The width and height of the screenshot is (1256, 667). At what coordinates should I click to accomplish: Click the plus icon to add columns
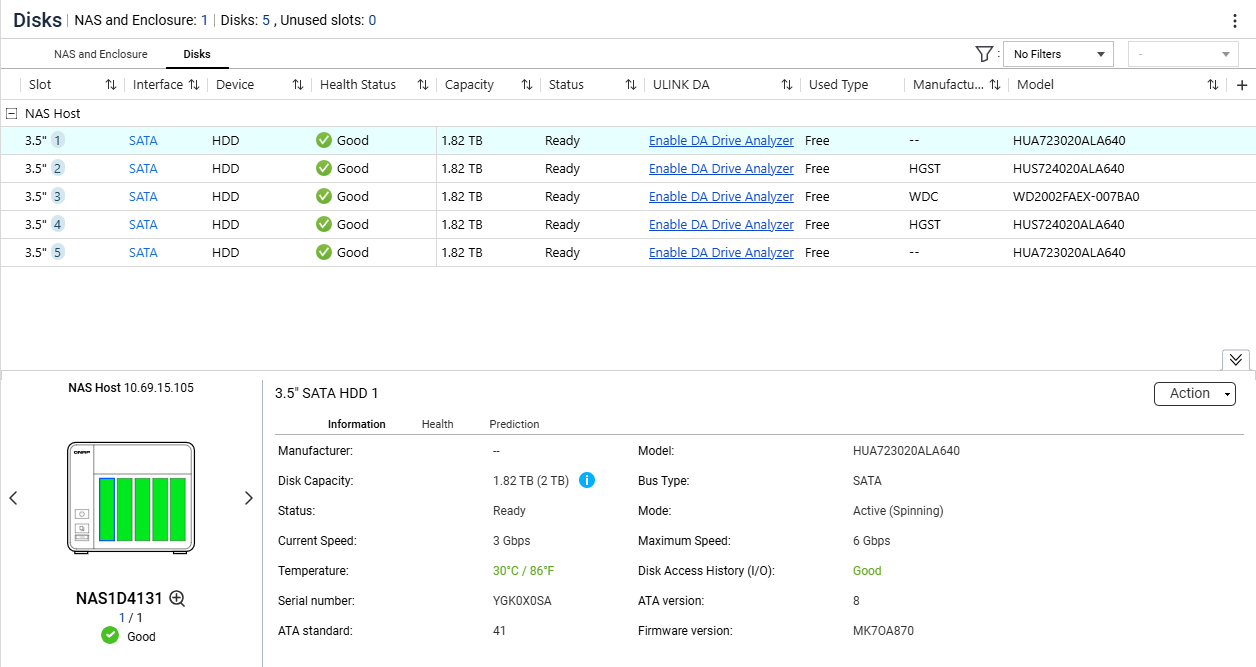pos(1242,85)
